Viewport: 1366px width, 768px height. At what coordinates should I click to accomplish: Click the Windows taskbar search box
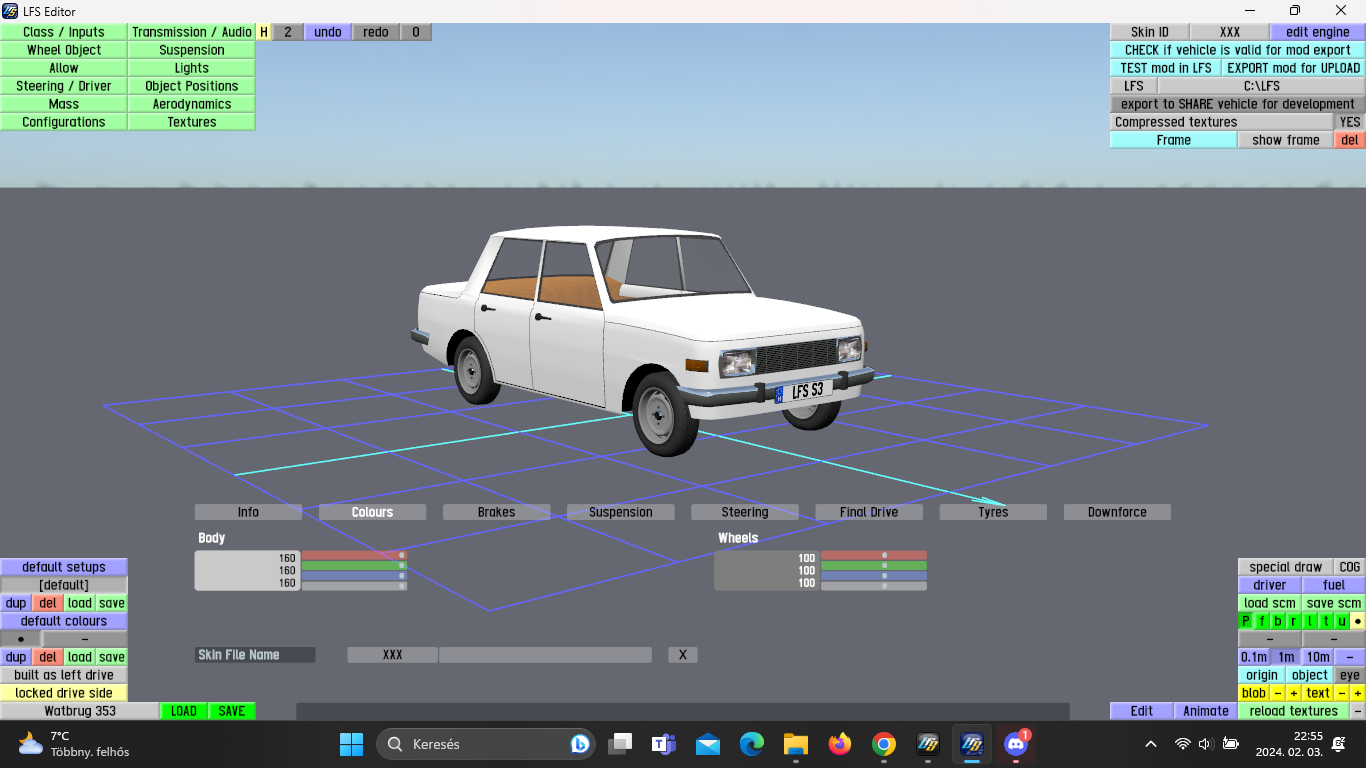488,744
